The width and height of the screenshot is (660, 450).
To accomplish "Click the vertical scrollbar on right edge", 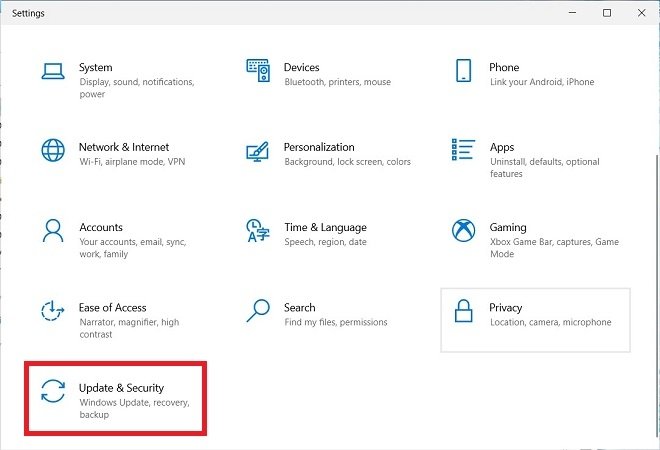I will pyautogui.click(x=657, y=295).
